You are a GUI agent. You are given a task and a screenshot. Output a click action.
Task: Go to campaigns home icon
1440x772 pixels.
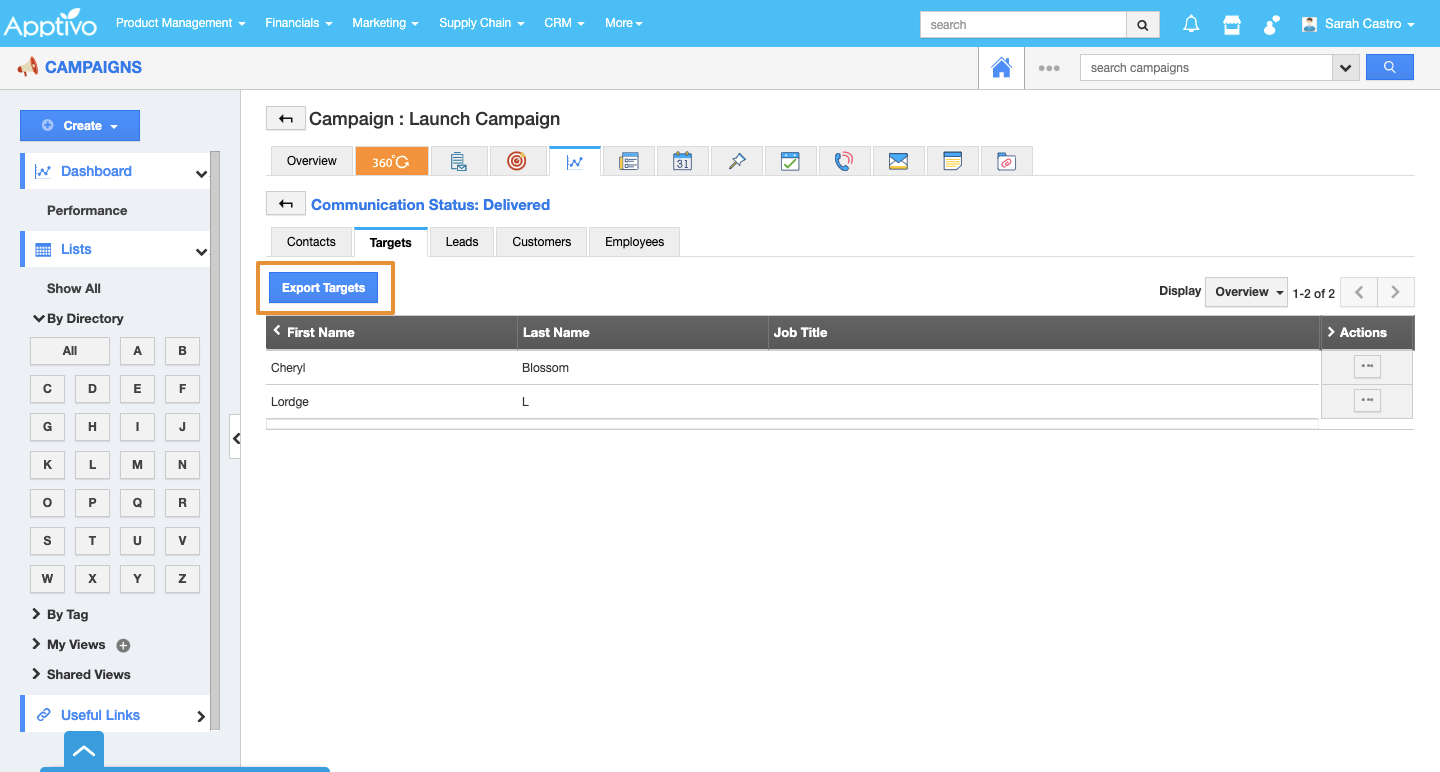(1000, 68)
